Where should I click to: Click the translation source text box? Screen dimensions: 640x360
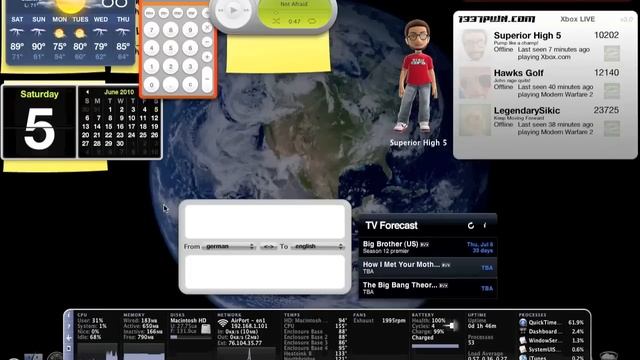[265, 222]
